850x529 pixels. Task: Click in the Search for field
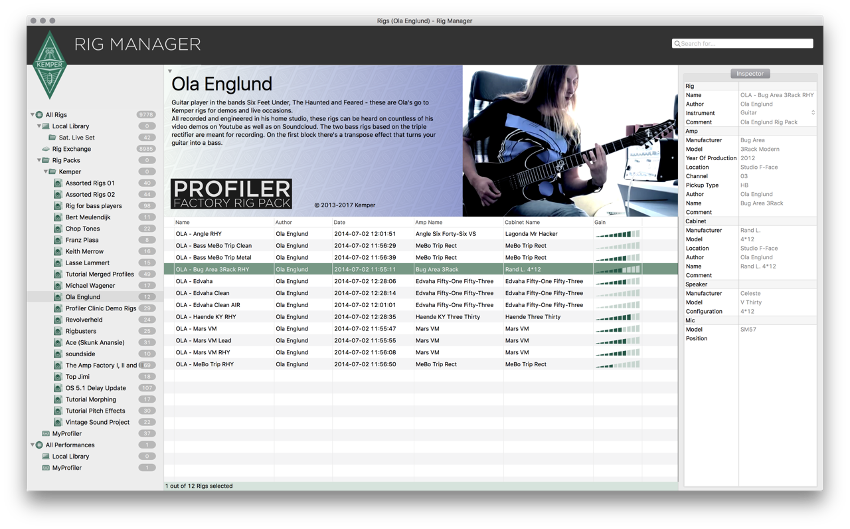(x=742, y=43)
